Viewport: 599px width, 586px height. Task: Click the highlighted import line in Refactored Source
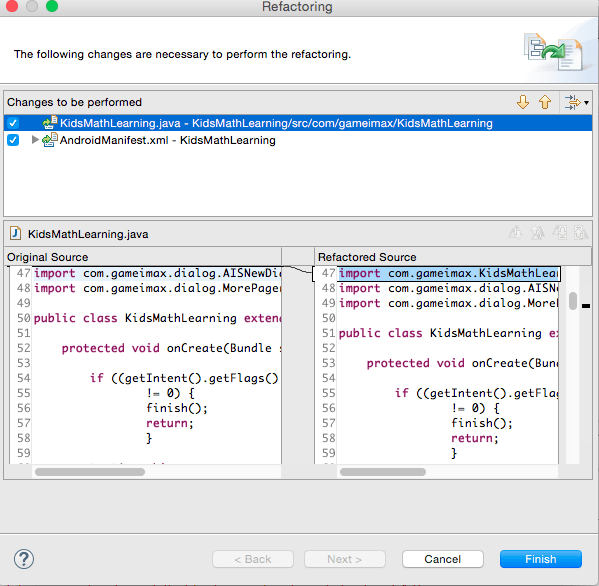[x=448, y=274]
